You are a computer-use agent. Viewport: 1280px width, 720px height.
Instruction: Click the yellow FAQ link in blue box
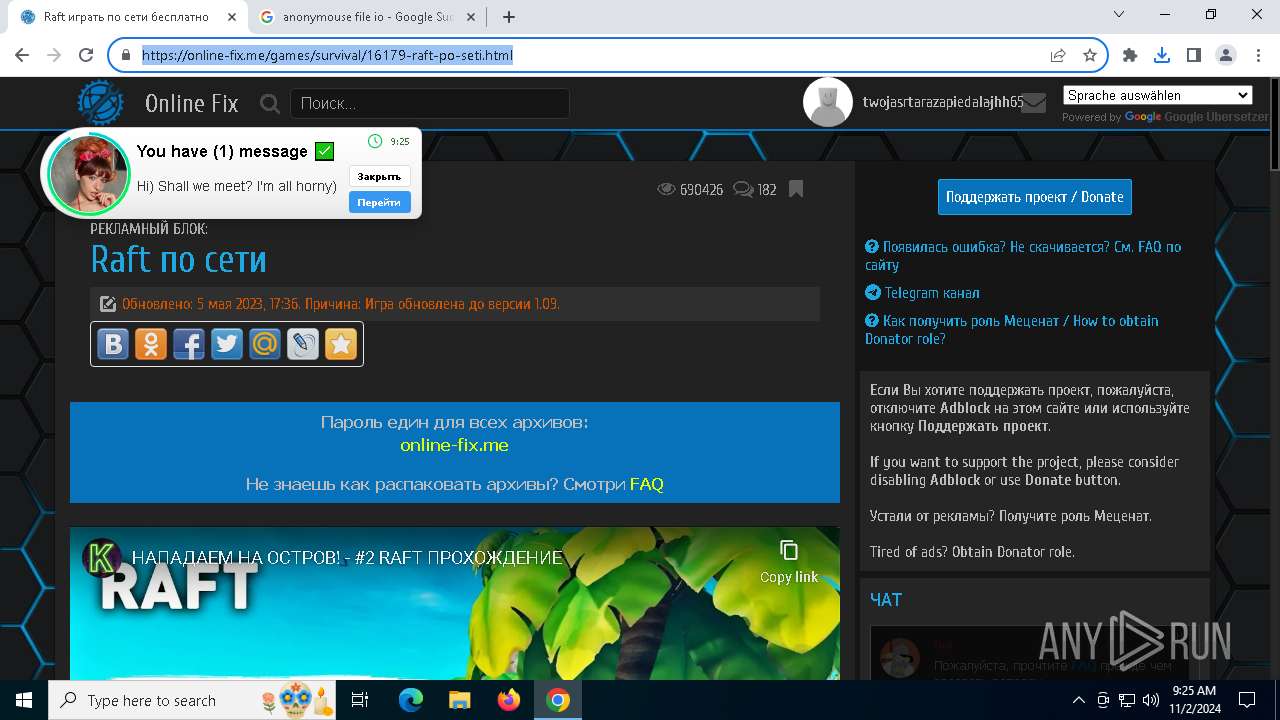(x=647, y=484)
